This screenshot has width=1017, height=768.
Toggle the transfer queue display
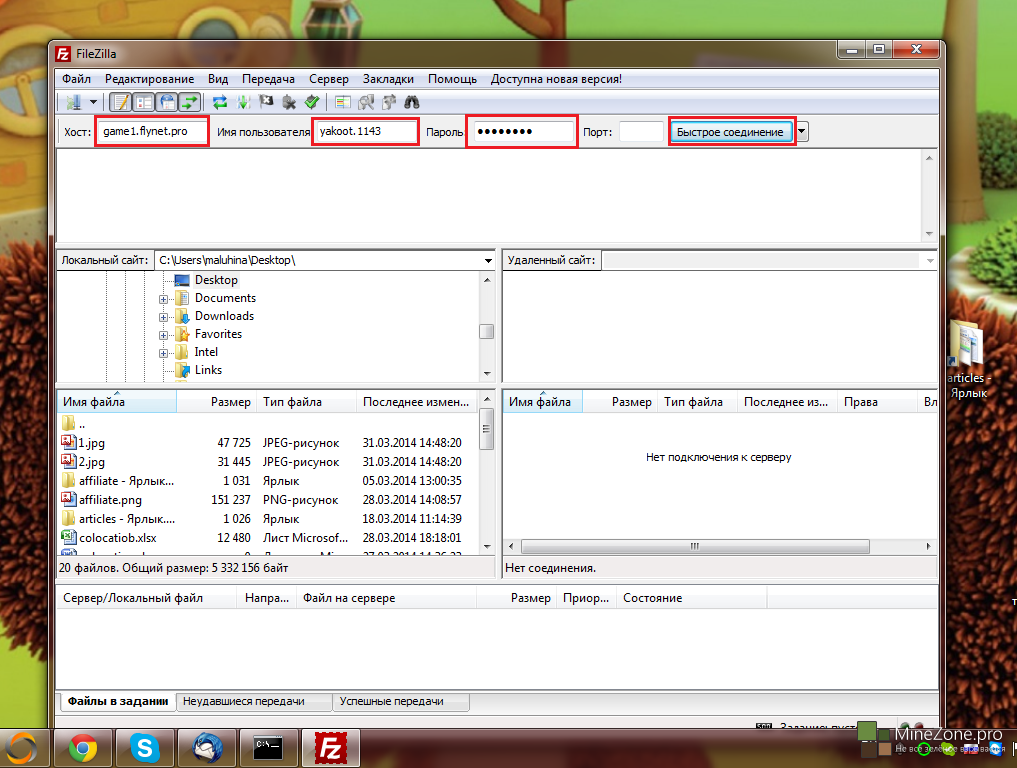[190, 102]
